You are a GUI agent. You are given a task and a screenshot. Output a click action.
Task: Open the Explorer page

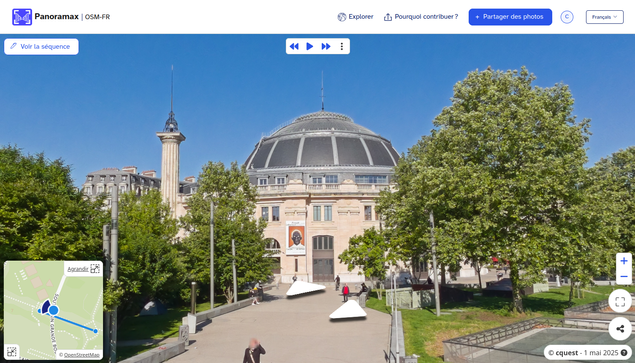355,17
